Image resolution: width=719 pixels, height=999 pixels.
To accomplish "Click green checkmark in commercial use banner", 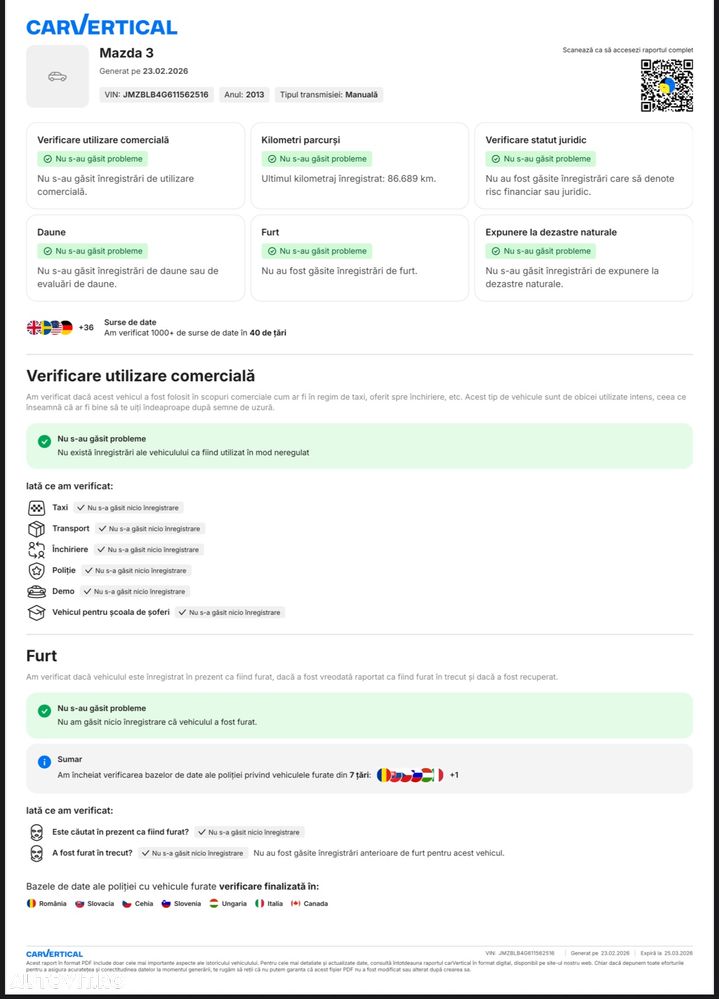I will tap(44, 441).
